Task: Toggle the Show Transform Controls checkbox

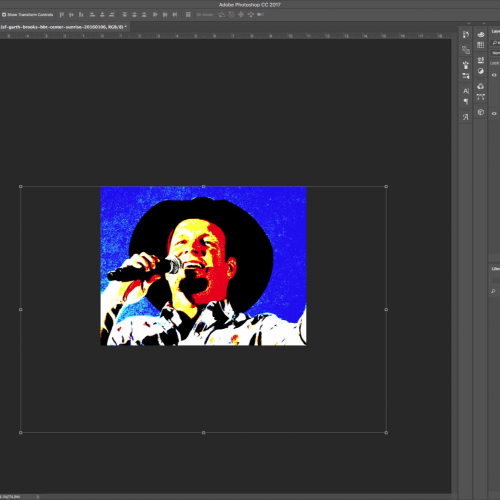Action: [4, 15]
